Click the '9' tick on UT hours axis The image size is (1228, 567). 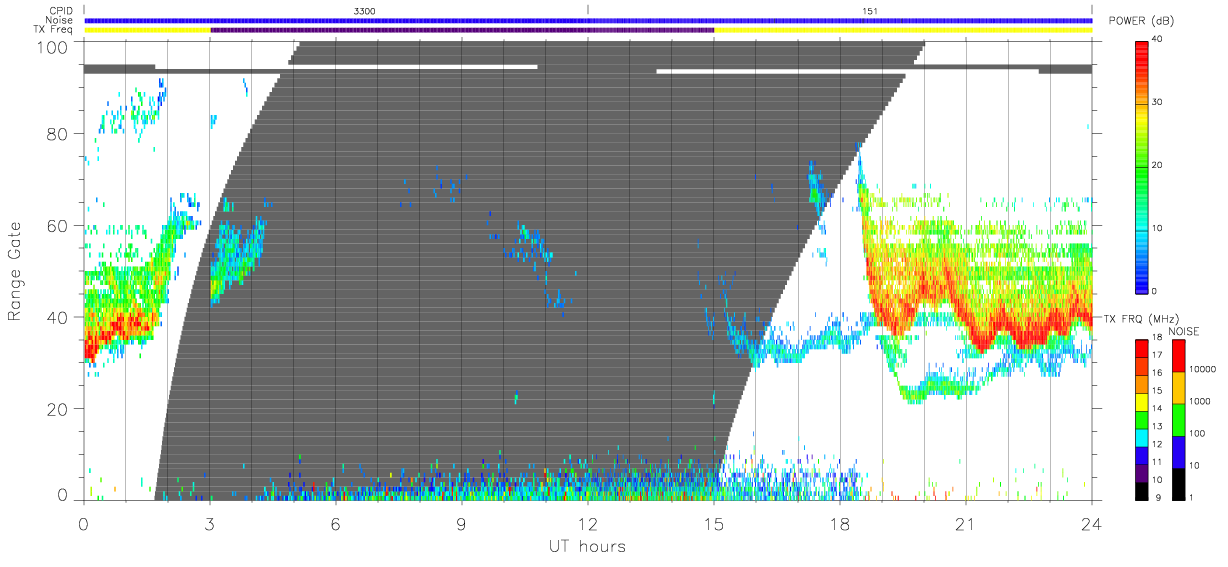[x=461, y=523]
